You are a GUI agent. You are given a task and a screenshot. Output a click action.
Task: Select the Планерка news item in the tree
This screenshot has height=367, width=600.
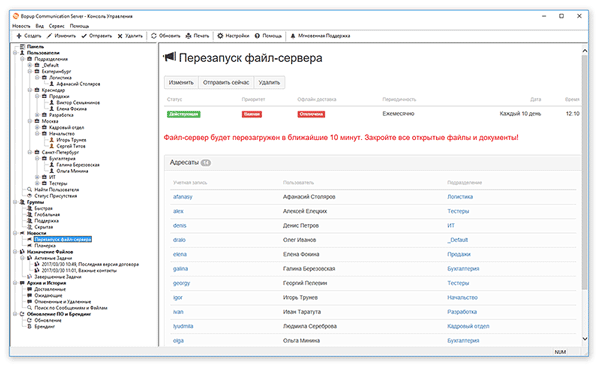click(45, 246)
